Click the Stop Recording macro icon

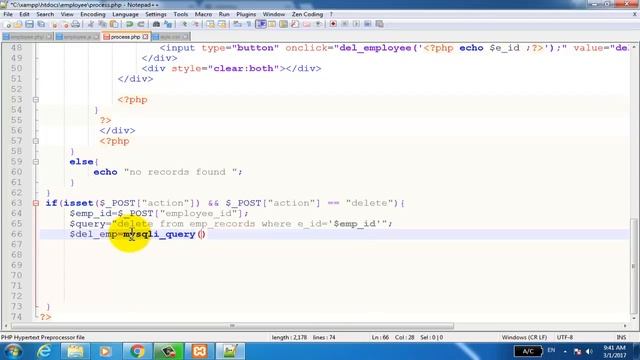point(344,24)
